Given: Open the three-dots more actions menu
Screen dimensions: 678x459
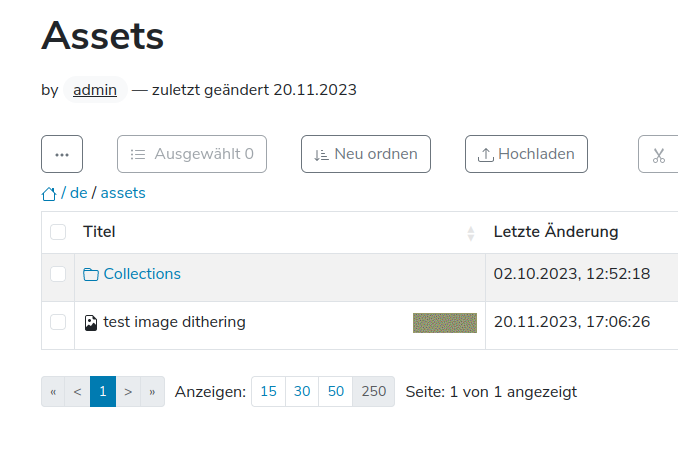Looking at the screenshot, I should [x=62, y=154].
